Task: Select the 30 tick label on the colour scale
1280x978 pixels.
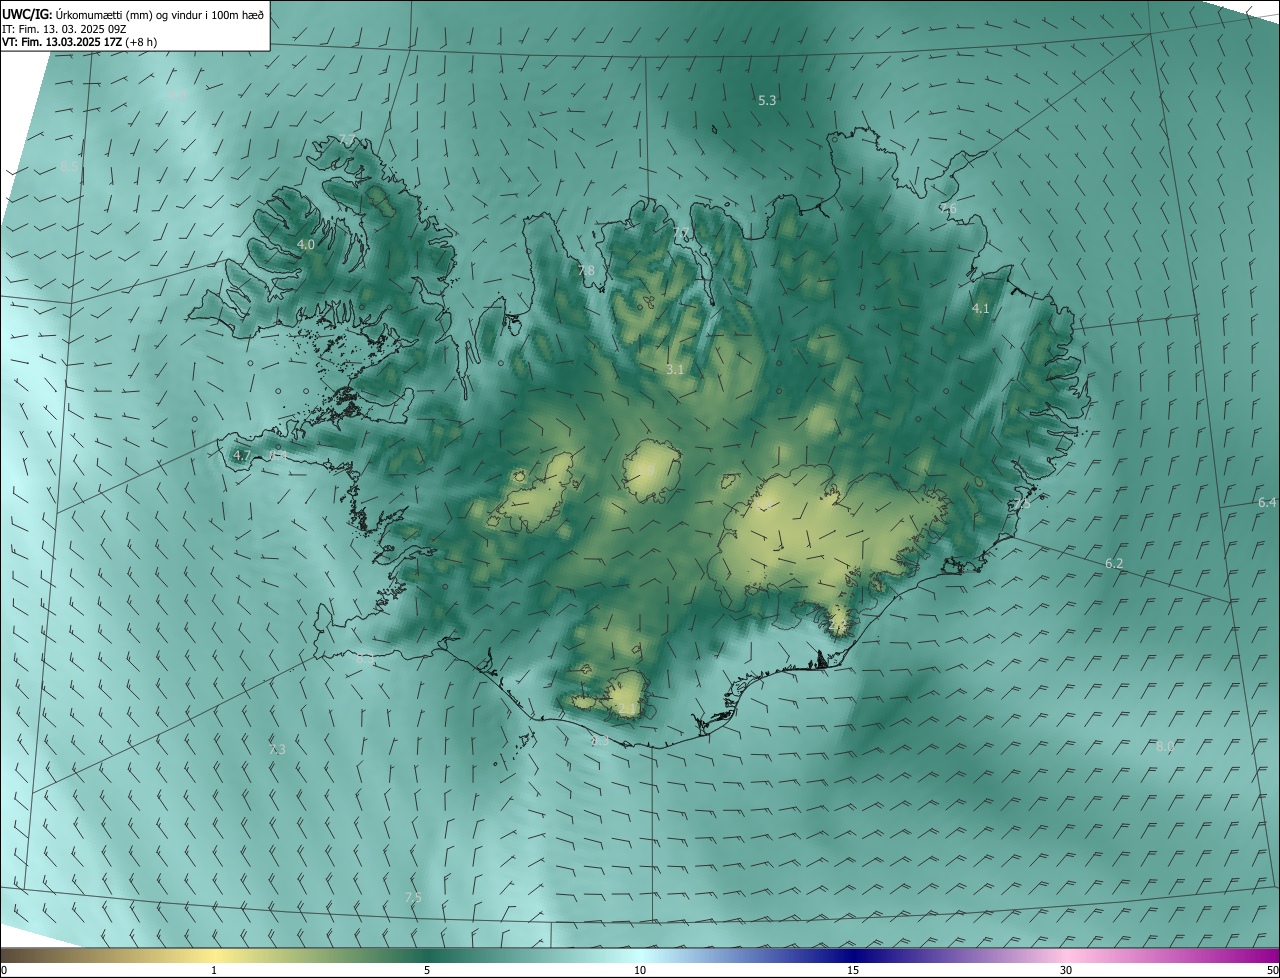Action: tap(1066, 970)
